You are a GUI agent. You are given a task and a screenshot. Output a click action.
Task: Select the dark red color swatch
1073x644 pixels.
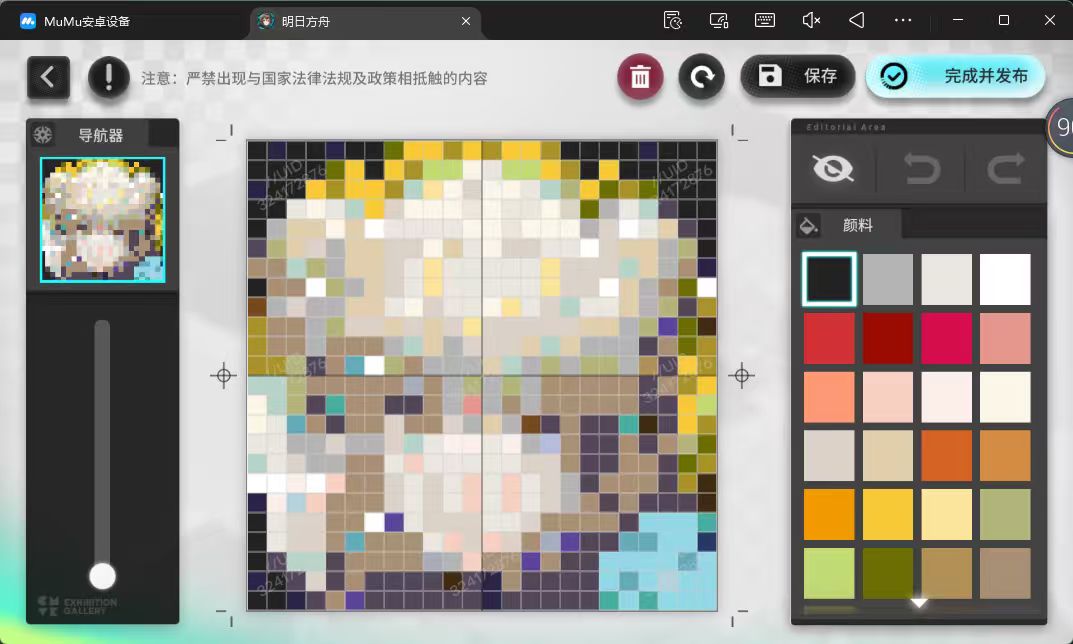coord(888,338)
